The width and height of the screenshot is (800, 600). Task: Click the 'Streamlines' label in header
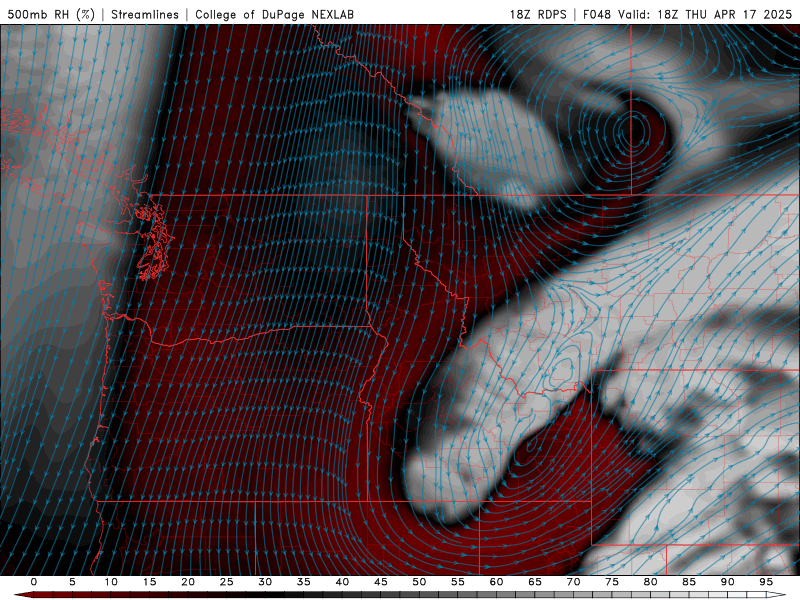145,14
